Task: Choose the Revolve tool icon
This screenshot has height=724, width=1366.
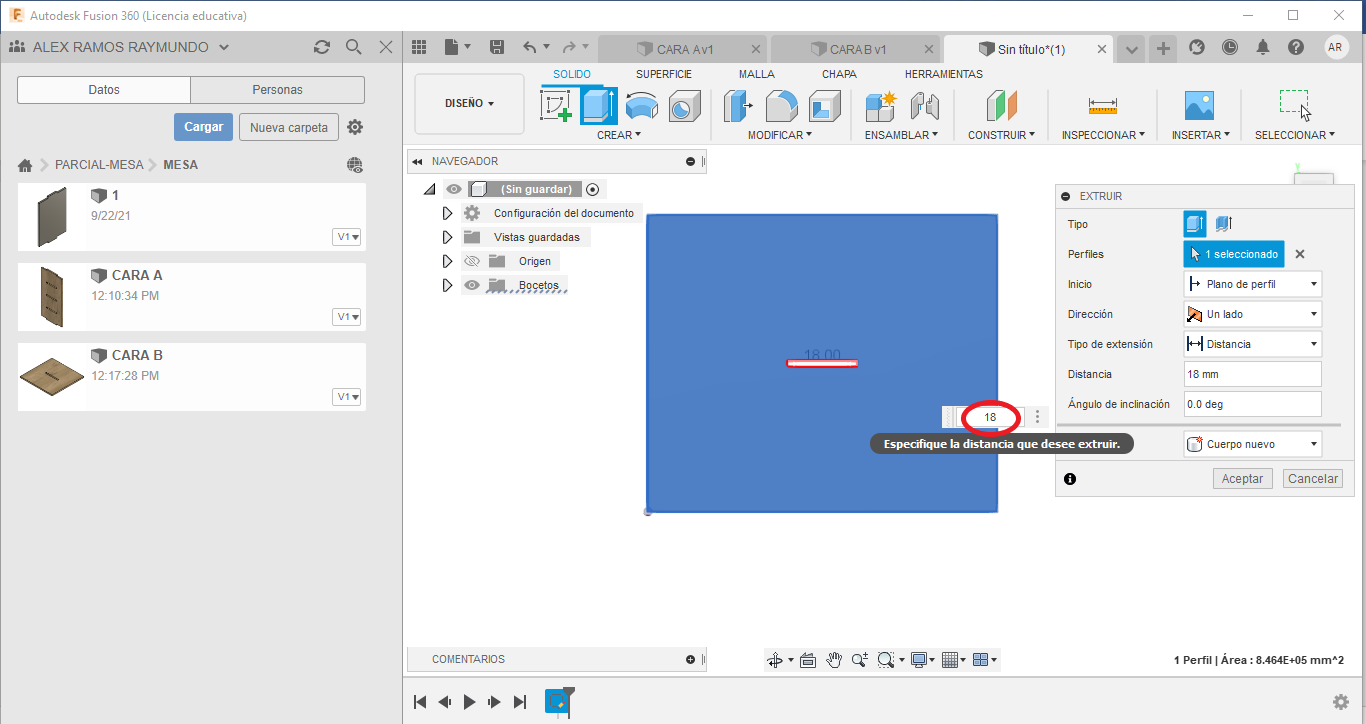Action: coord(641,105)
